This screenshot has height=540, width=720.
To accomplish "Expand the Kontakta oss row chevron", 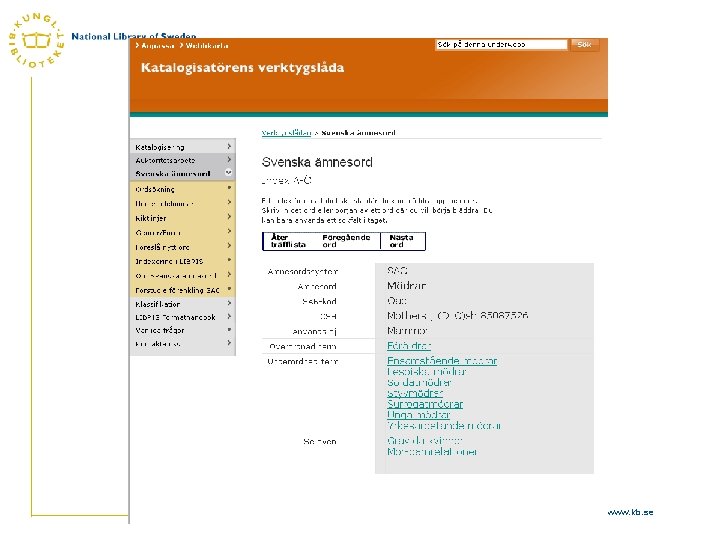I will (229, 343).
